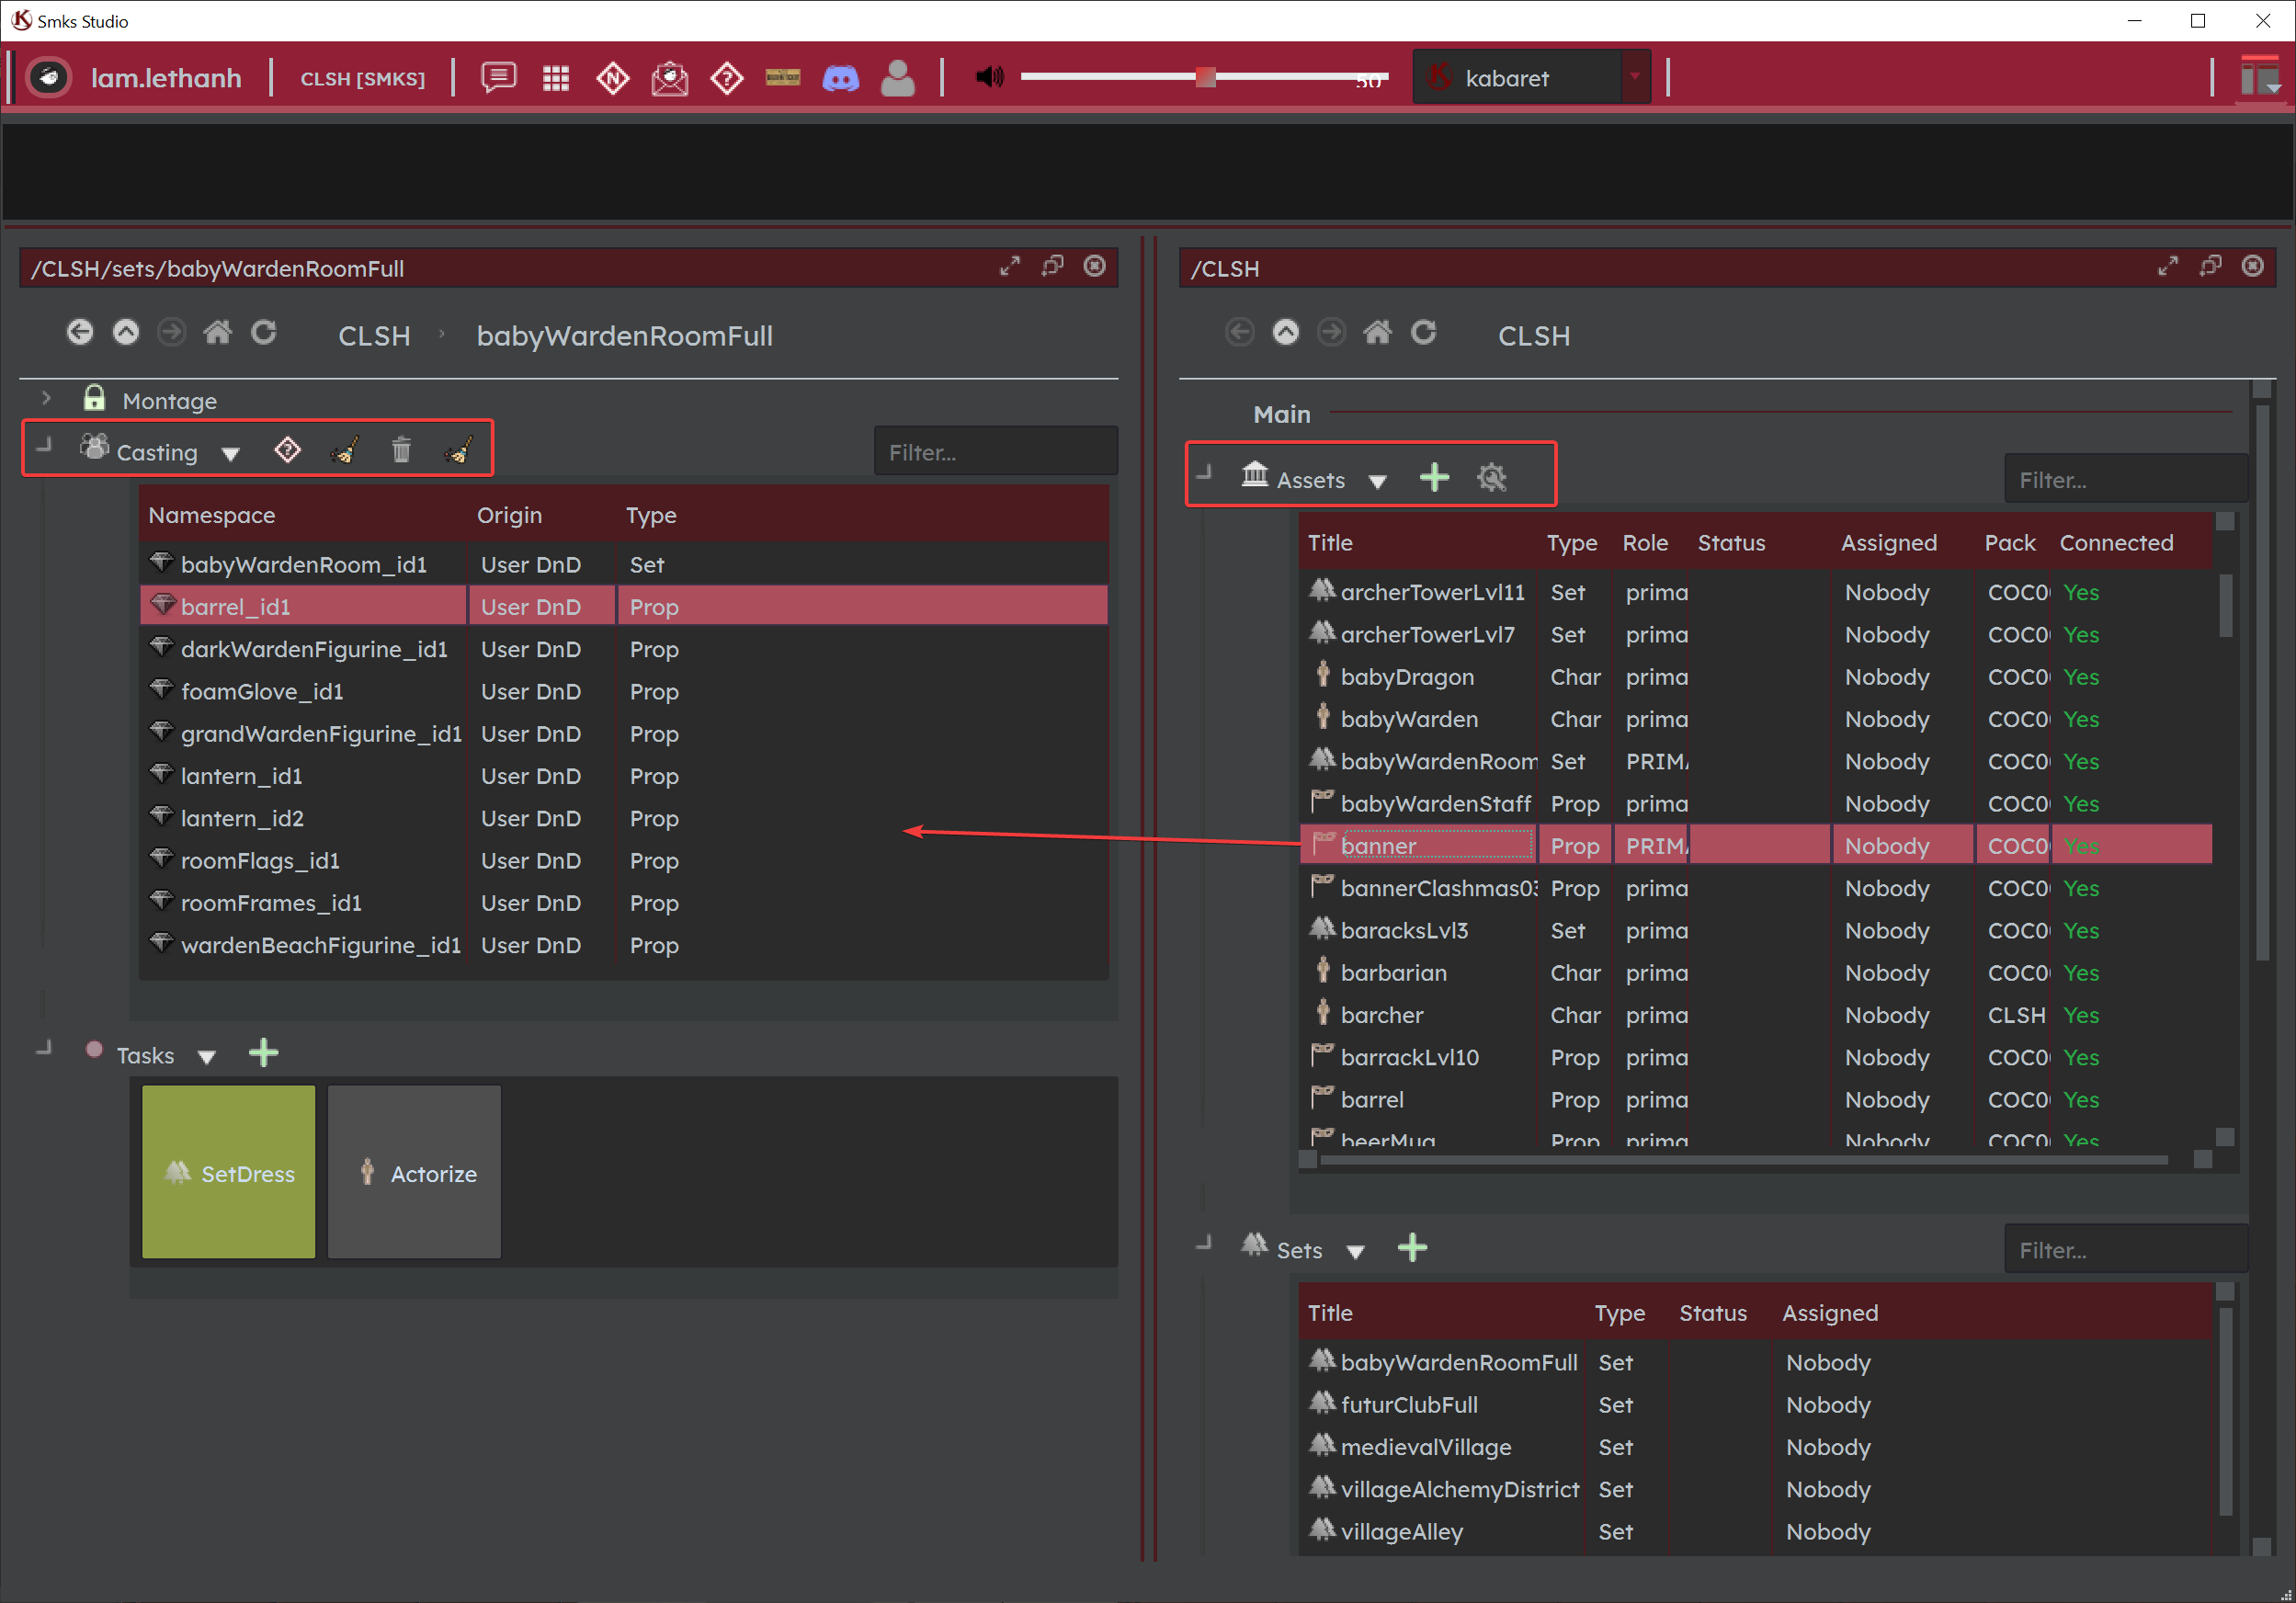Open the Sets dropdown arrow
This screenshot has height=1603, width=2296.
click(x=1356, y=1253)
